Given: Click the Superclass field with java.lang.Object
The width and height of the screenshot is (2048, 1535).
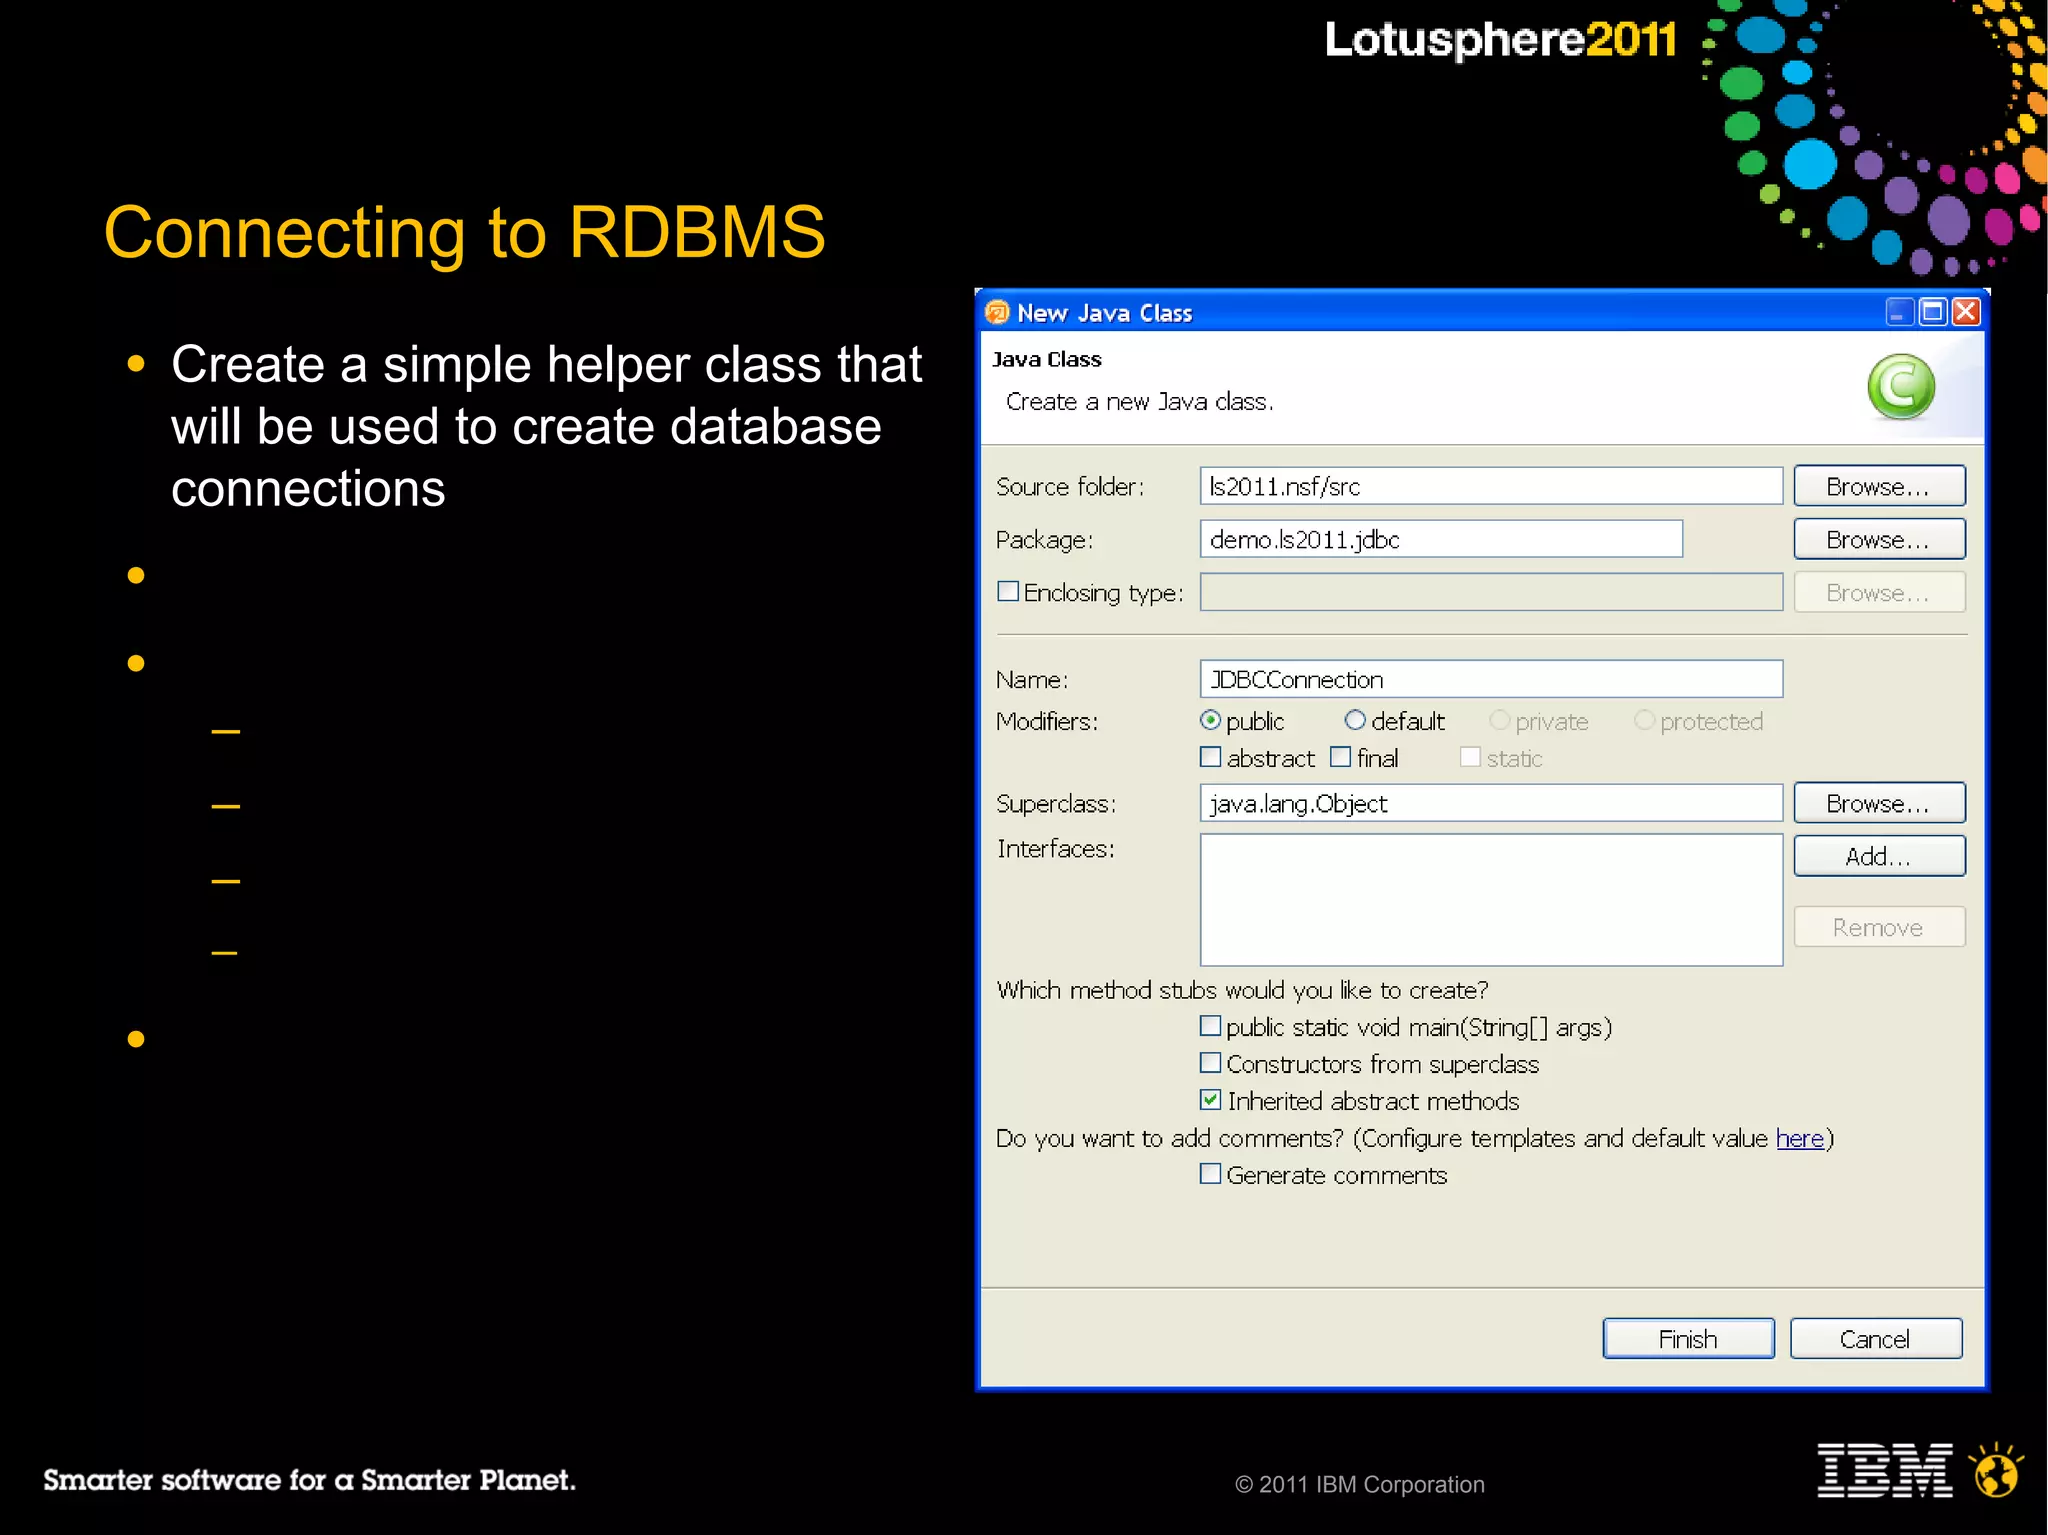Looking at the screenshot, I should click(x=1491, y=803).
